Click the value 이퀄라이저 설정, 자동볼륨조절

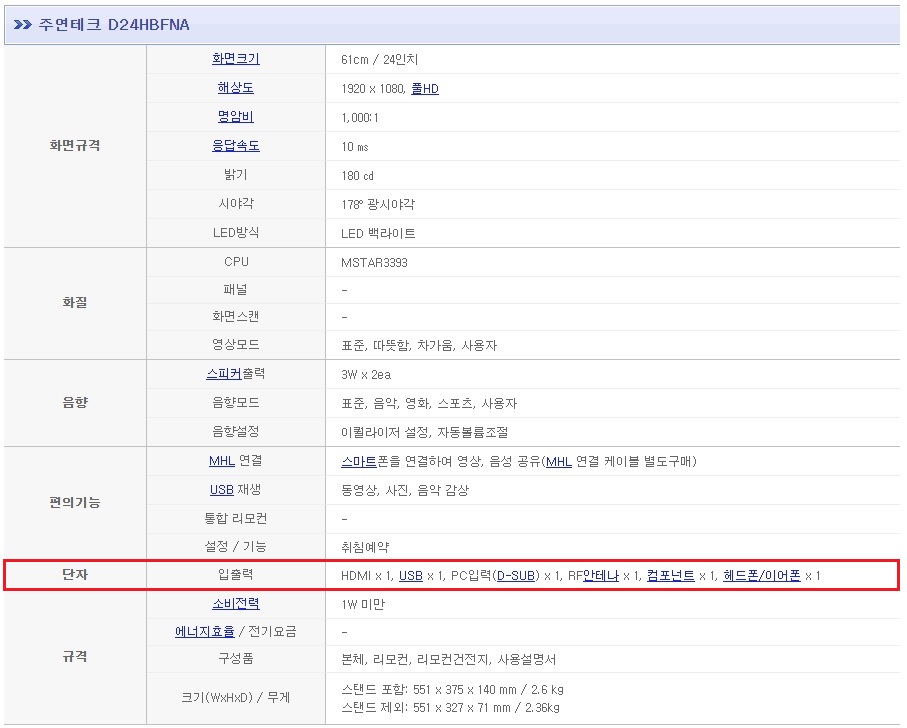(x=425, y=433)
